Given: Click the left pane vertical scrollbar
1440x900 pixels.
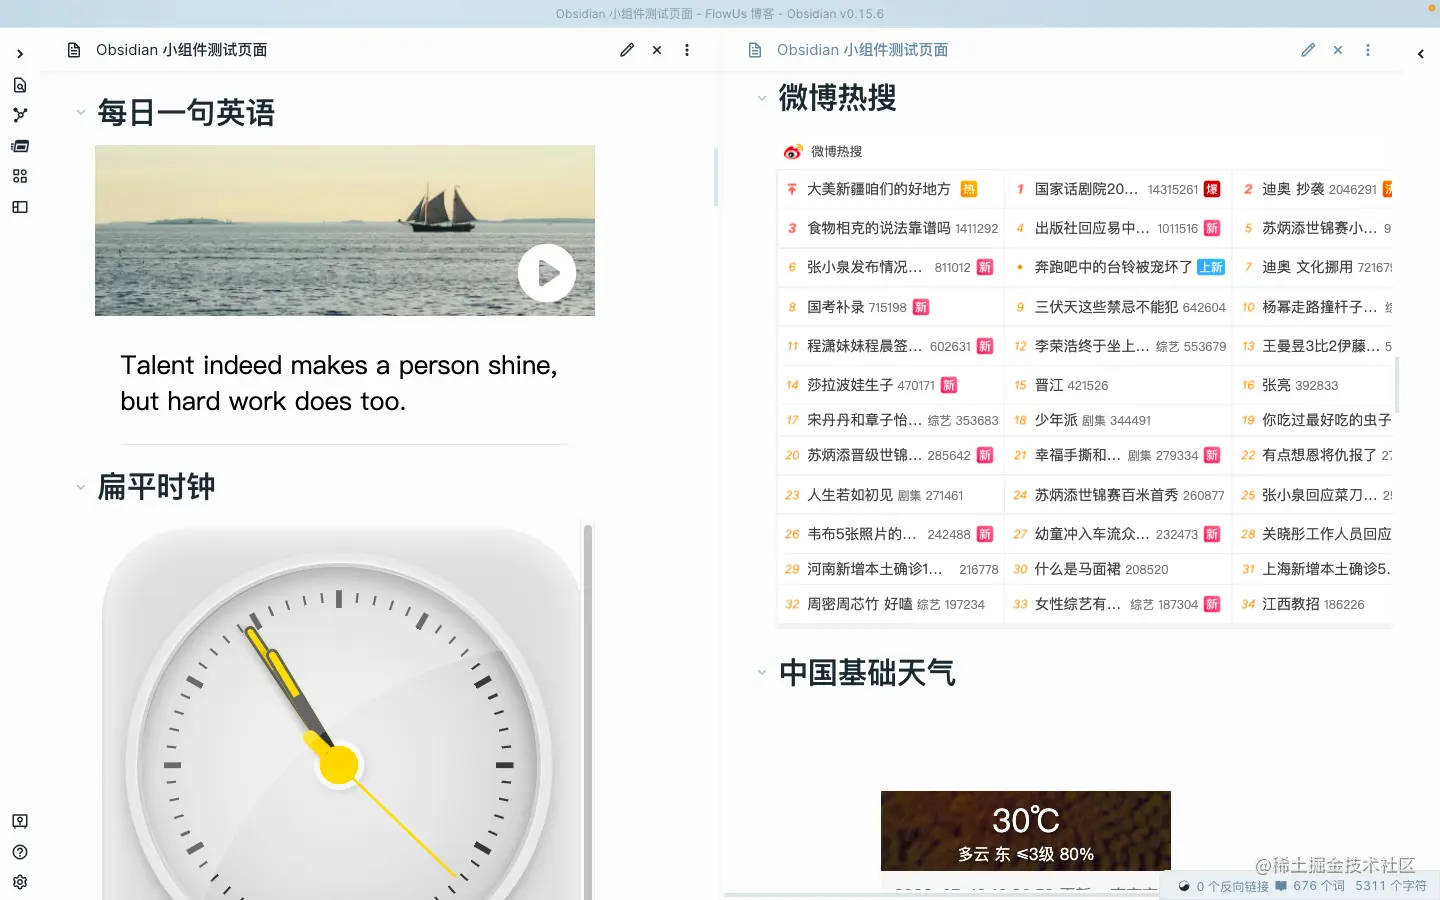Looking at the screenshot, I should (716, 176).
